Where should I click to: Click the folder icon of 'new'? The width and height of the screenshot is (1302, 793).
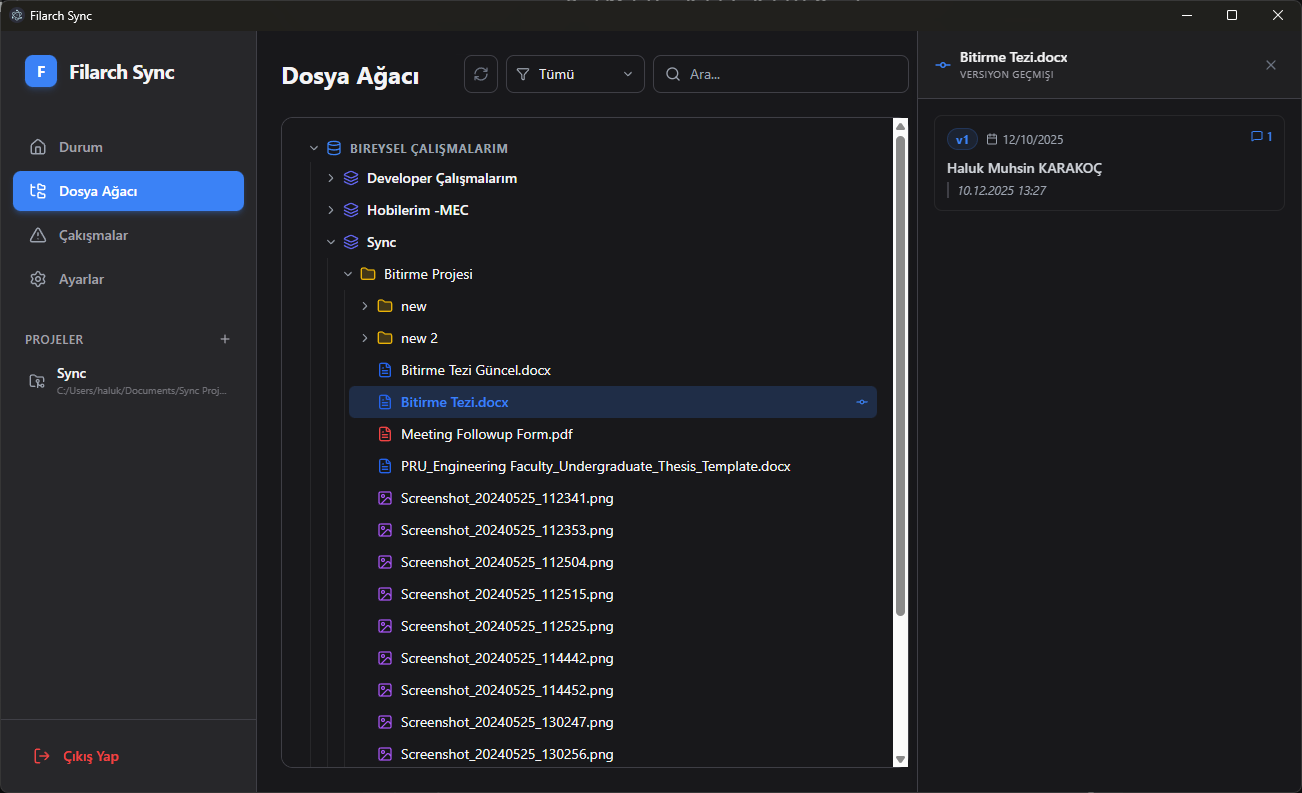coord(385,306)
